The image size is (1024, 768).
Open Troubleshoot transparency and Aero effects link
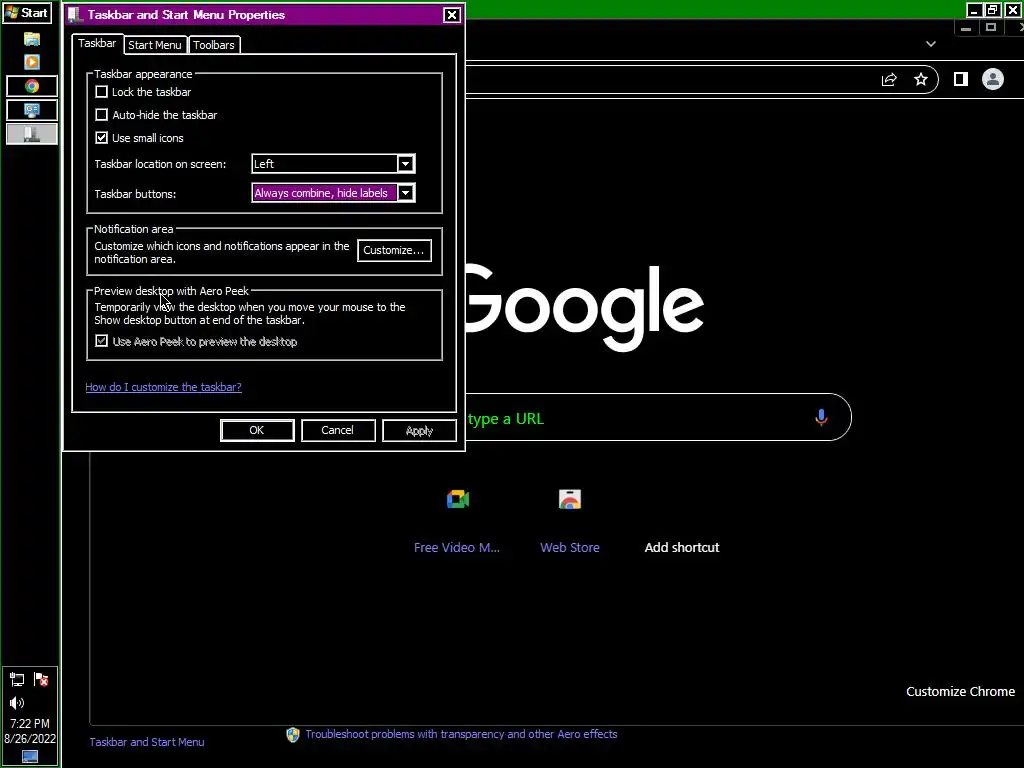click(x=461, y=734)
